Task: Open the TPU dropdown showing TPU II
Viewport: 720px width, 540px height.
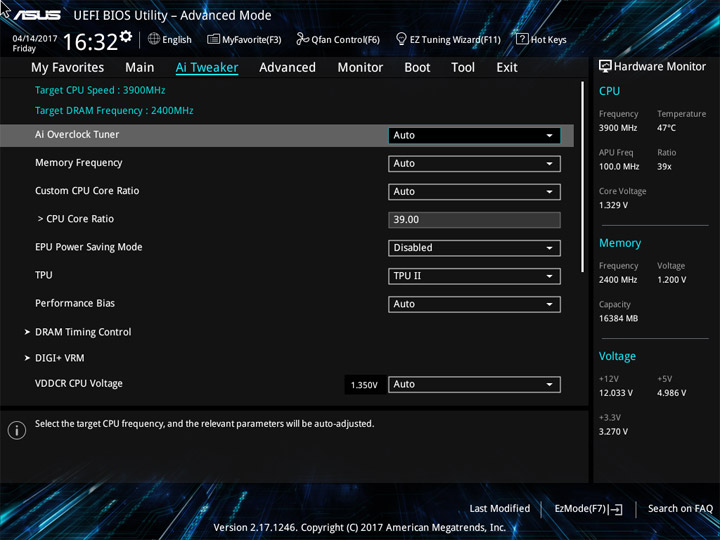Action: point(474,276)
